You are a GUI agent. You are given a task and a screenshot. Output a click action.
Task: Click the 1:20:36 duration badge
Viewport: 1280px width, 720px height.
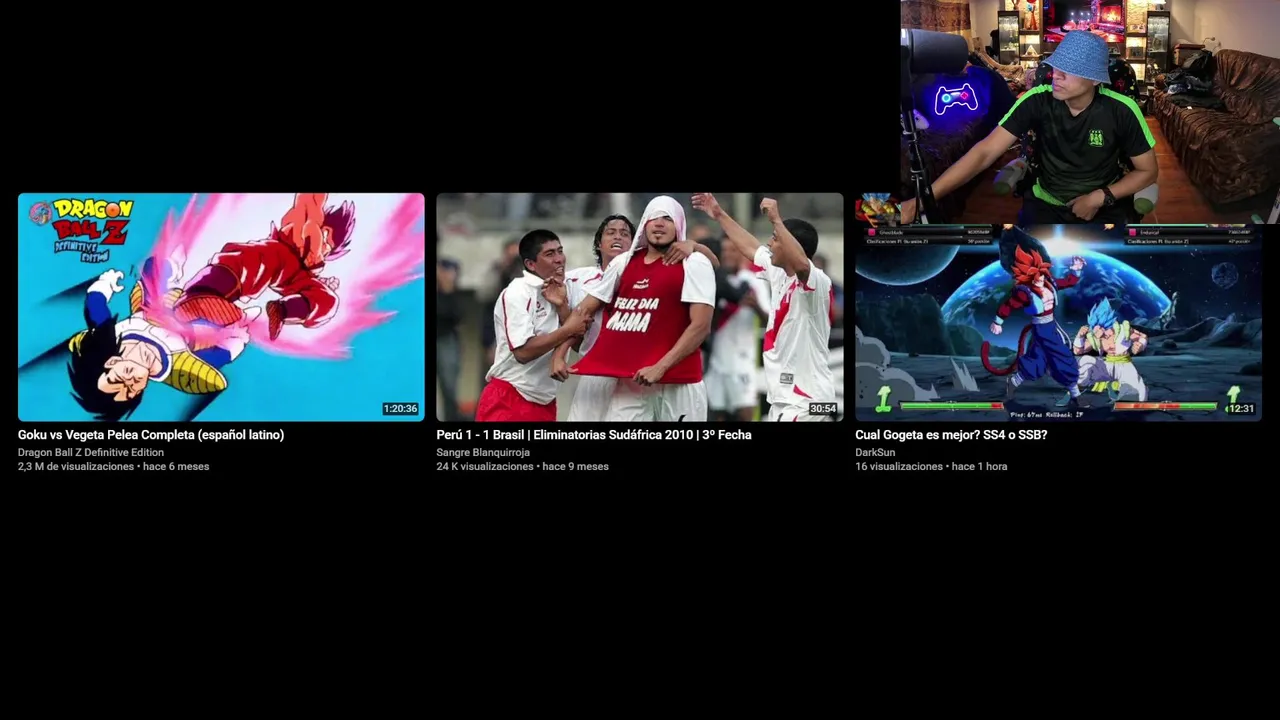[400, 409]
